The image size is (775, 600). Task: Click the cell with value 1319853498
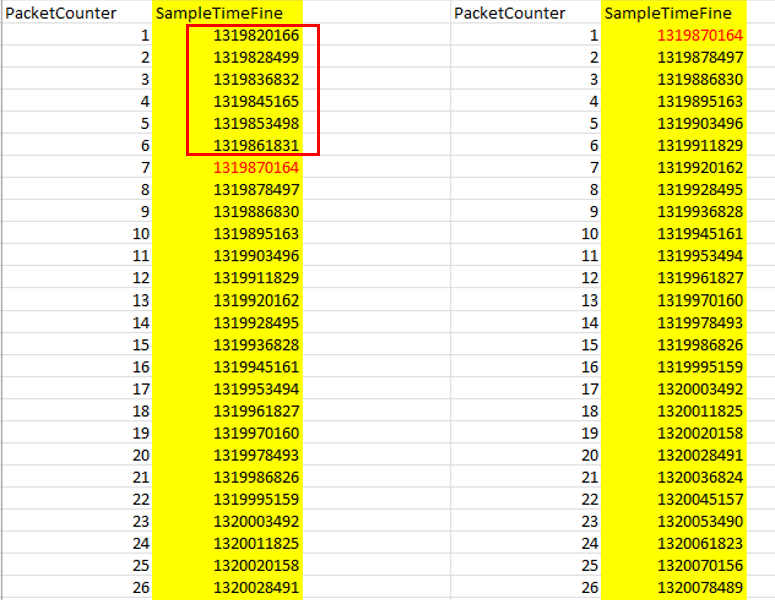pos(256,124)
